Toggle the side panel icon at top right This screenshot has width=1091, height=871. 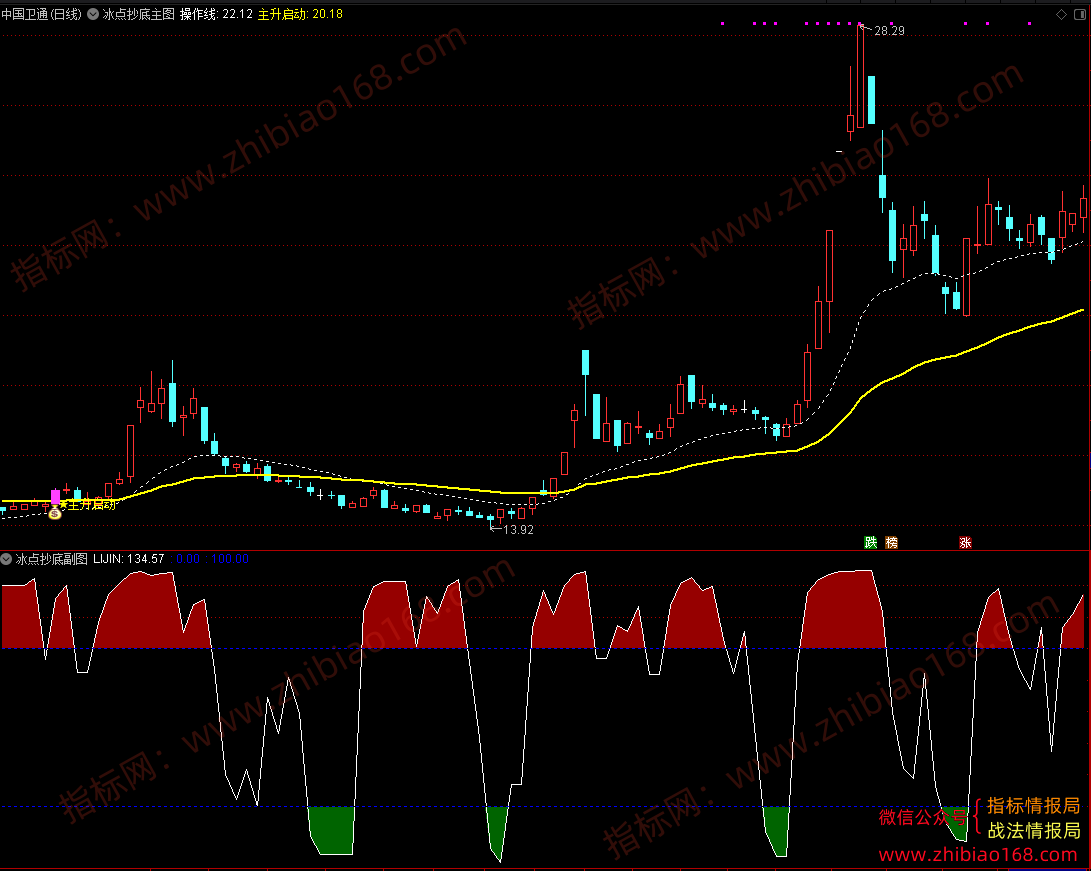[x=1081, y=15]
